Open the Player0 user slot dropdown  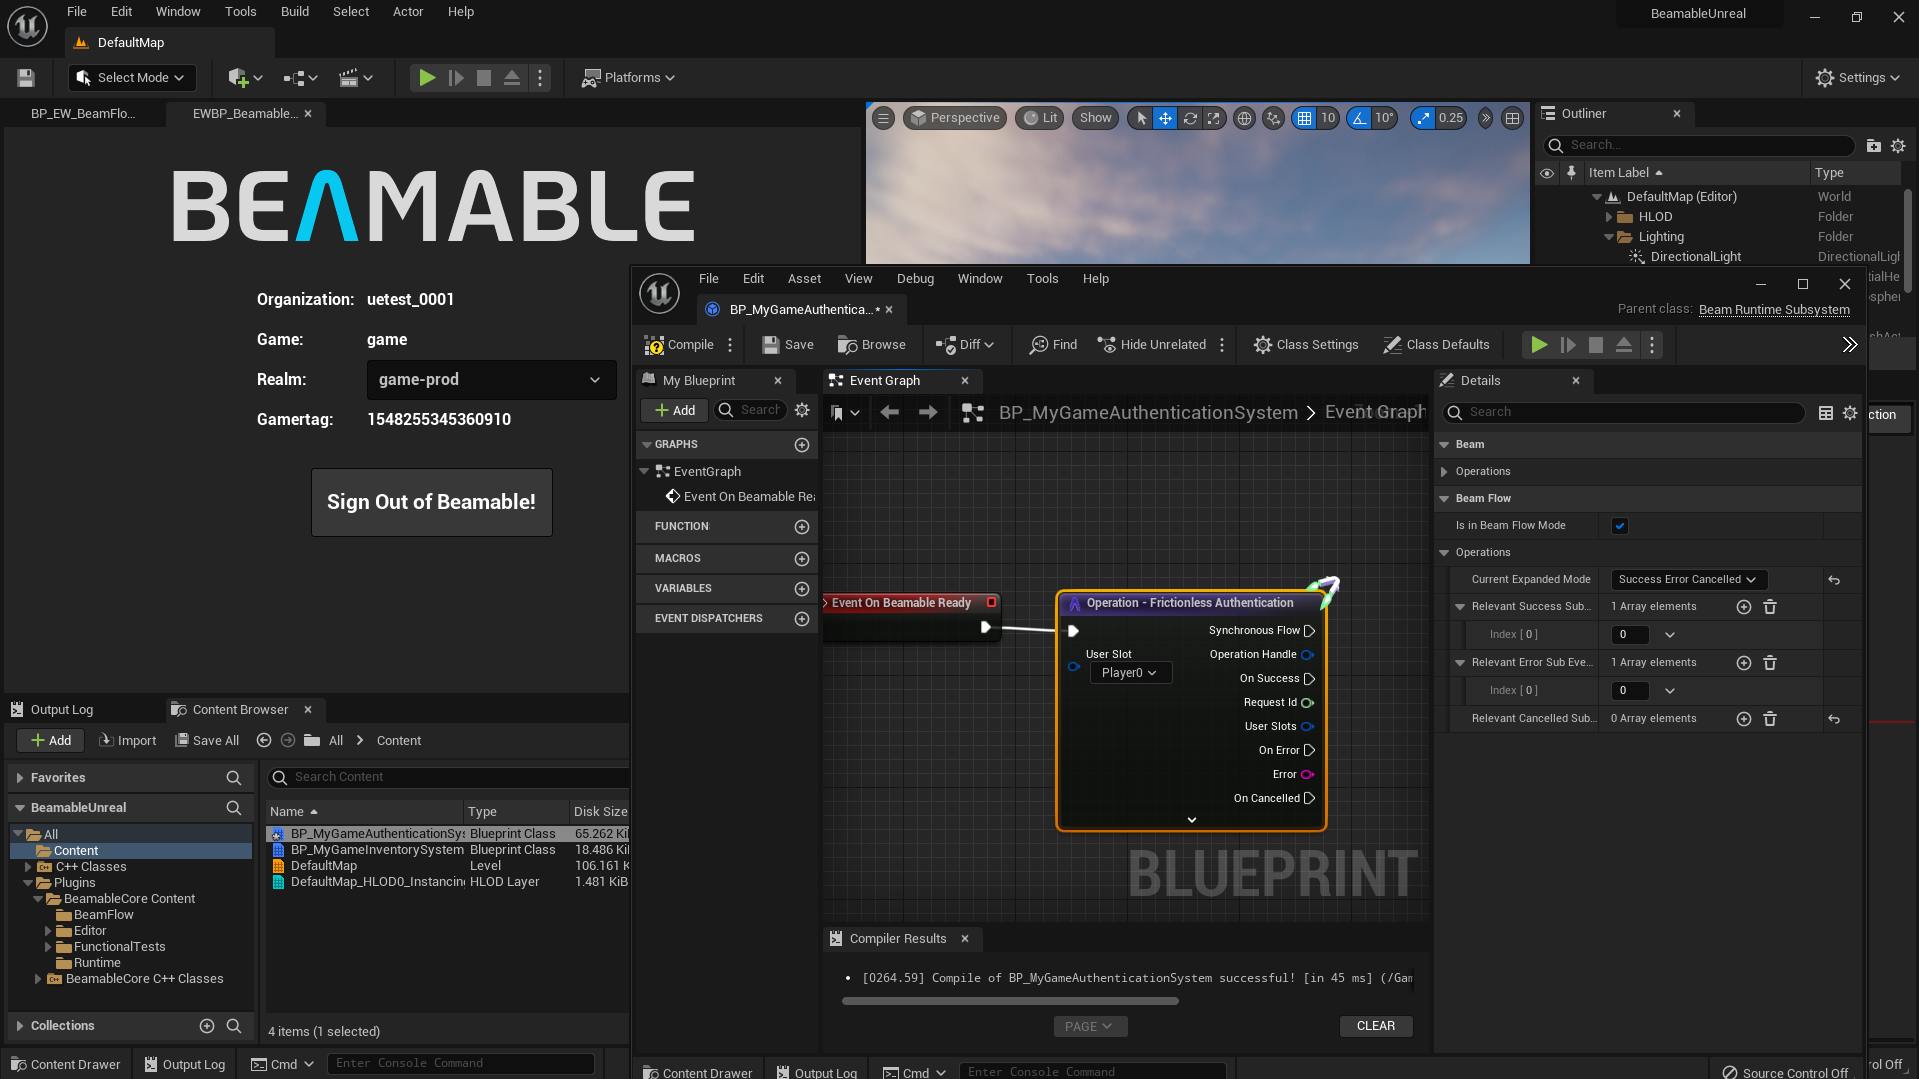tap(1130, 673)
